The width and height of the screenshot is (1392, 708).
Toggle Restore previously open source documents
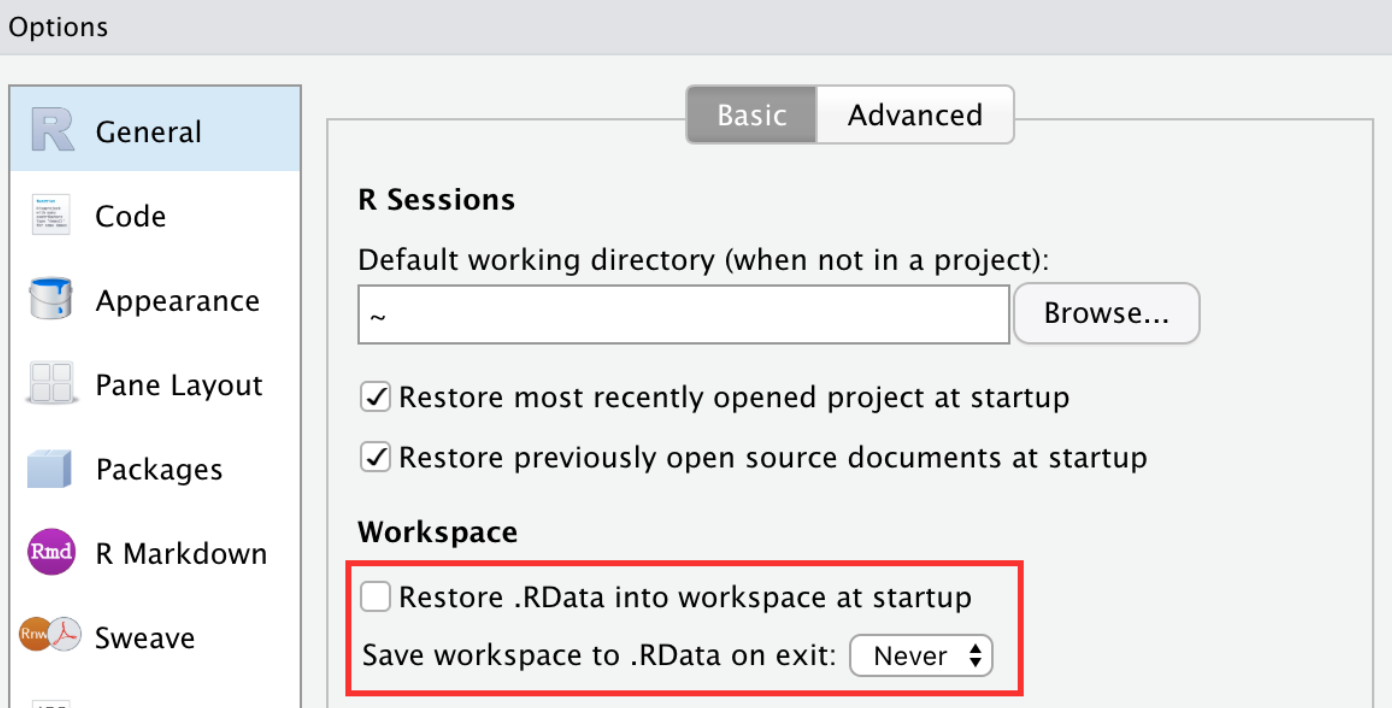[x=375, y=457]
